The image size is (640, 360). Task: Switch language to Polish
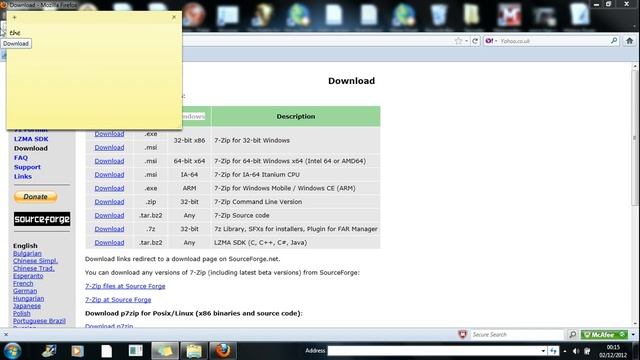(22, 313)
